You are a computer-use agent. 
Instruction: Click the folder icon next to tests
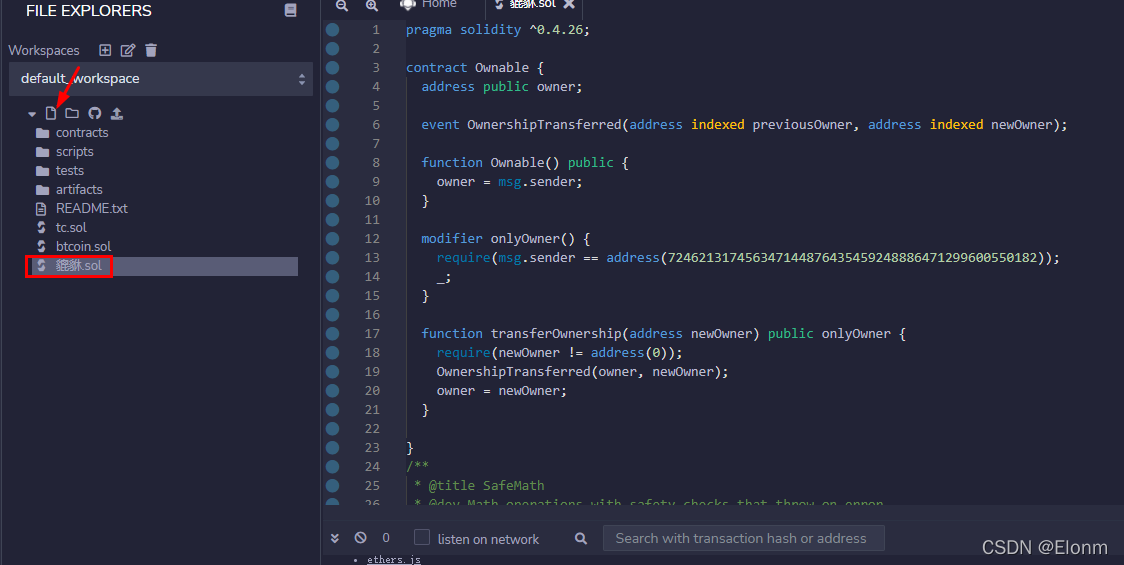click(x=42, y=171)
